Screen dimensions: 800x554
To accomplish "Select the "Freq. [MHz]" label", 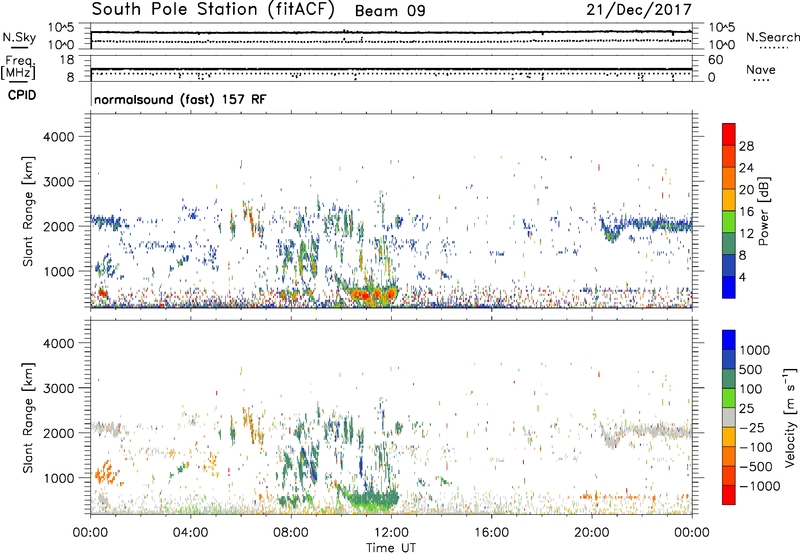I will coord(18,68).
